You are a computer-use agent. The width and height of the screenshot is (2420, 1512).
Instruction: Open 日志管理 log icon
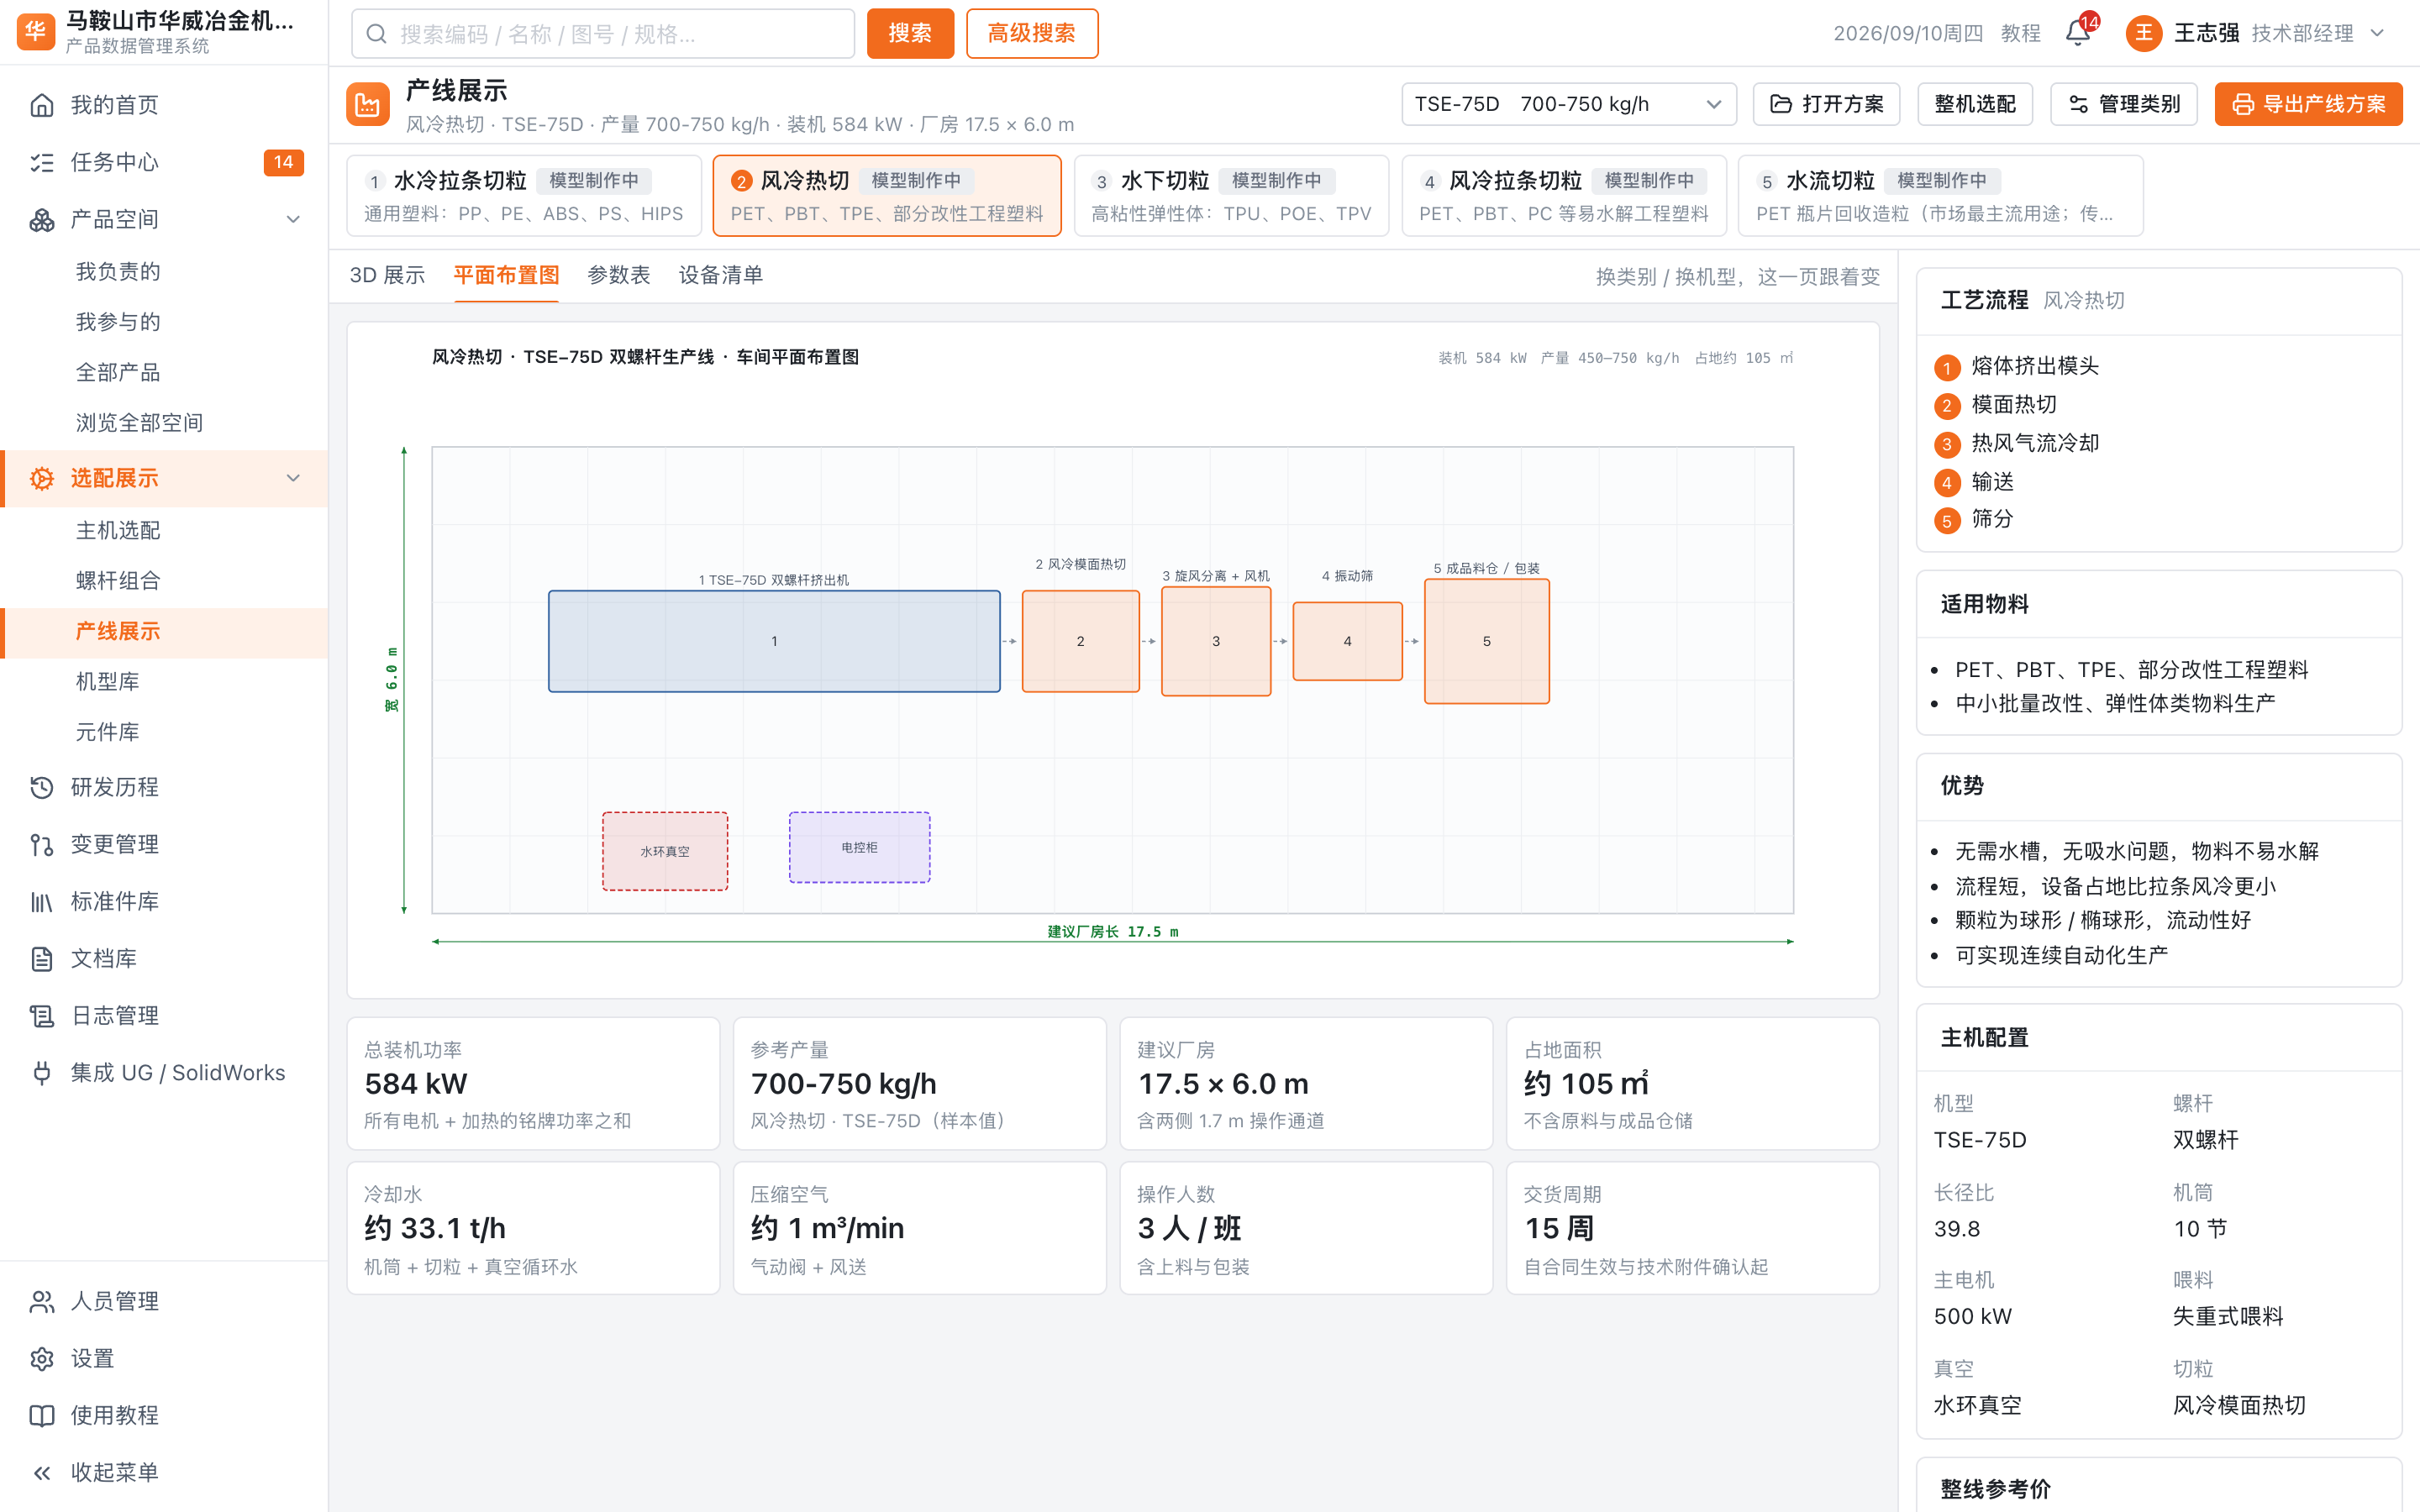[x=42, y=1015]
